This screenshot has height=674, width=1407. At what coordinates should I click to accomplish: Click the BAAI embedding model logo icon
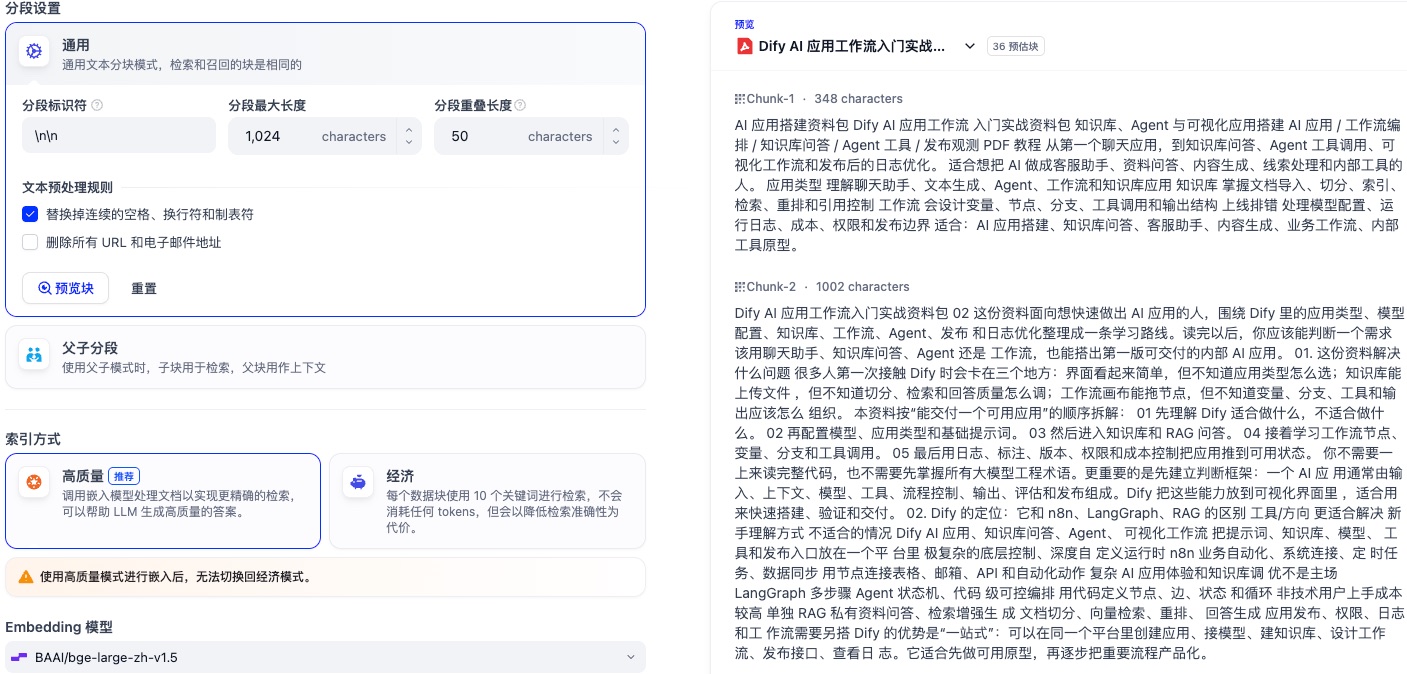(x=19, y=657)
